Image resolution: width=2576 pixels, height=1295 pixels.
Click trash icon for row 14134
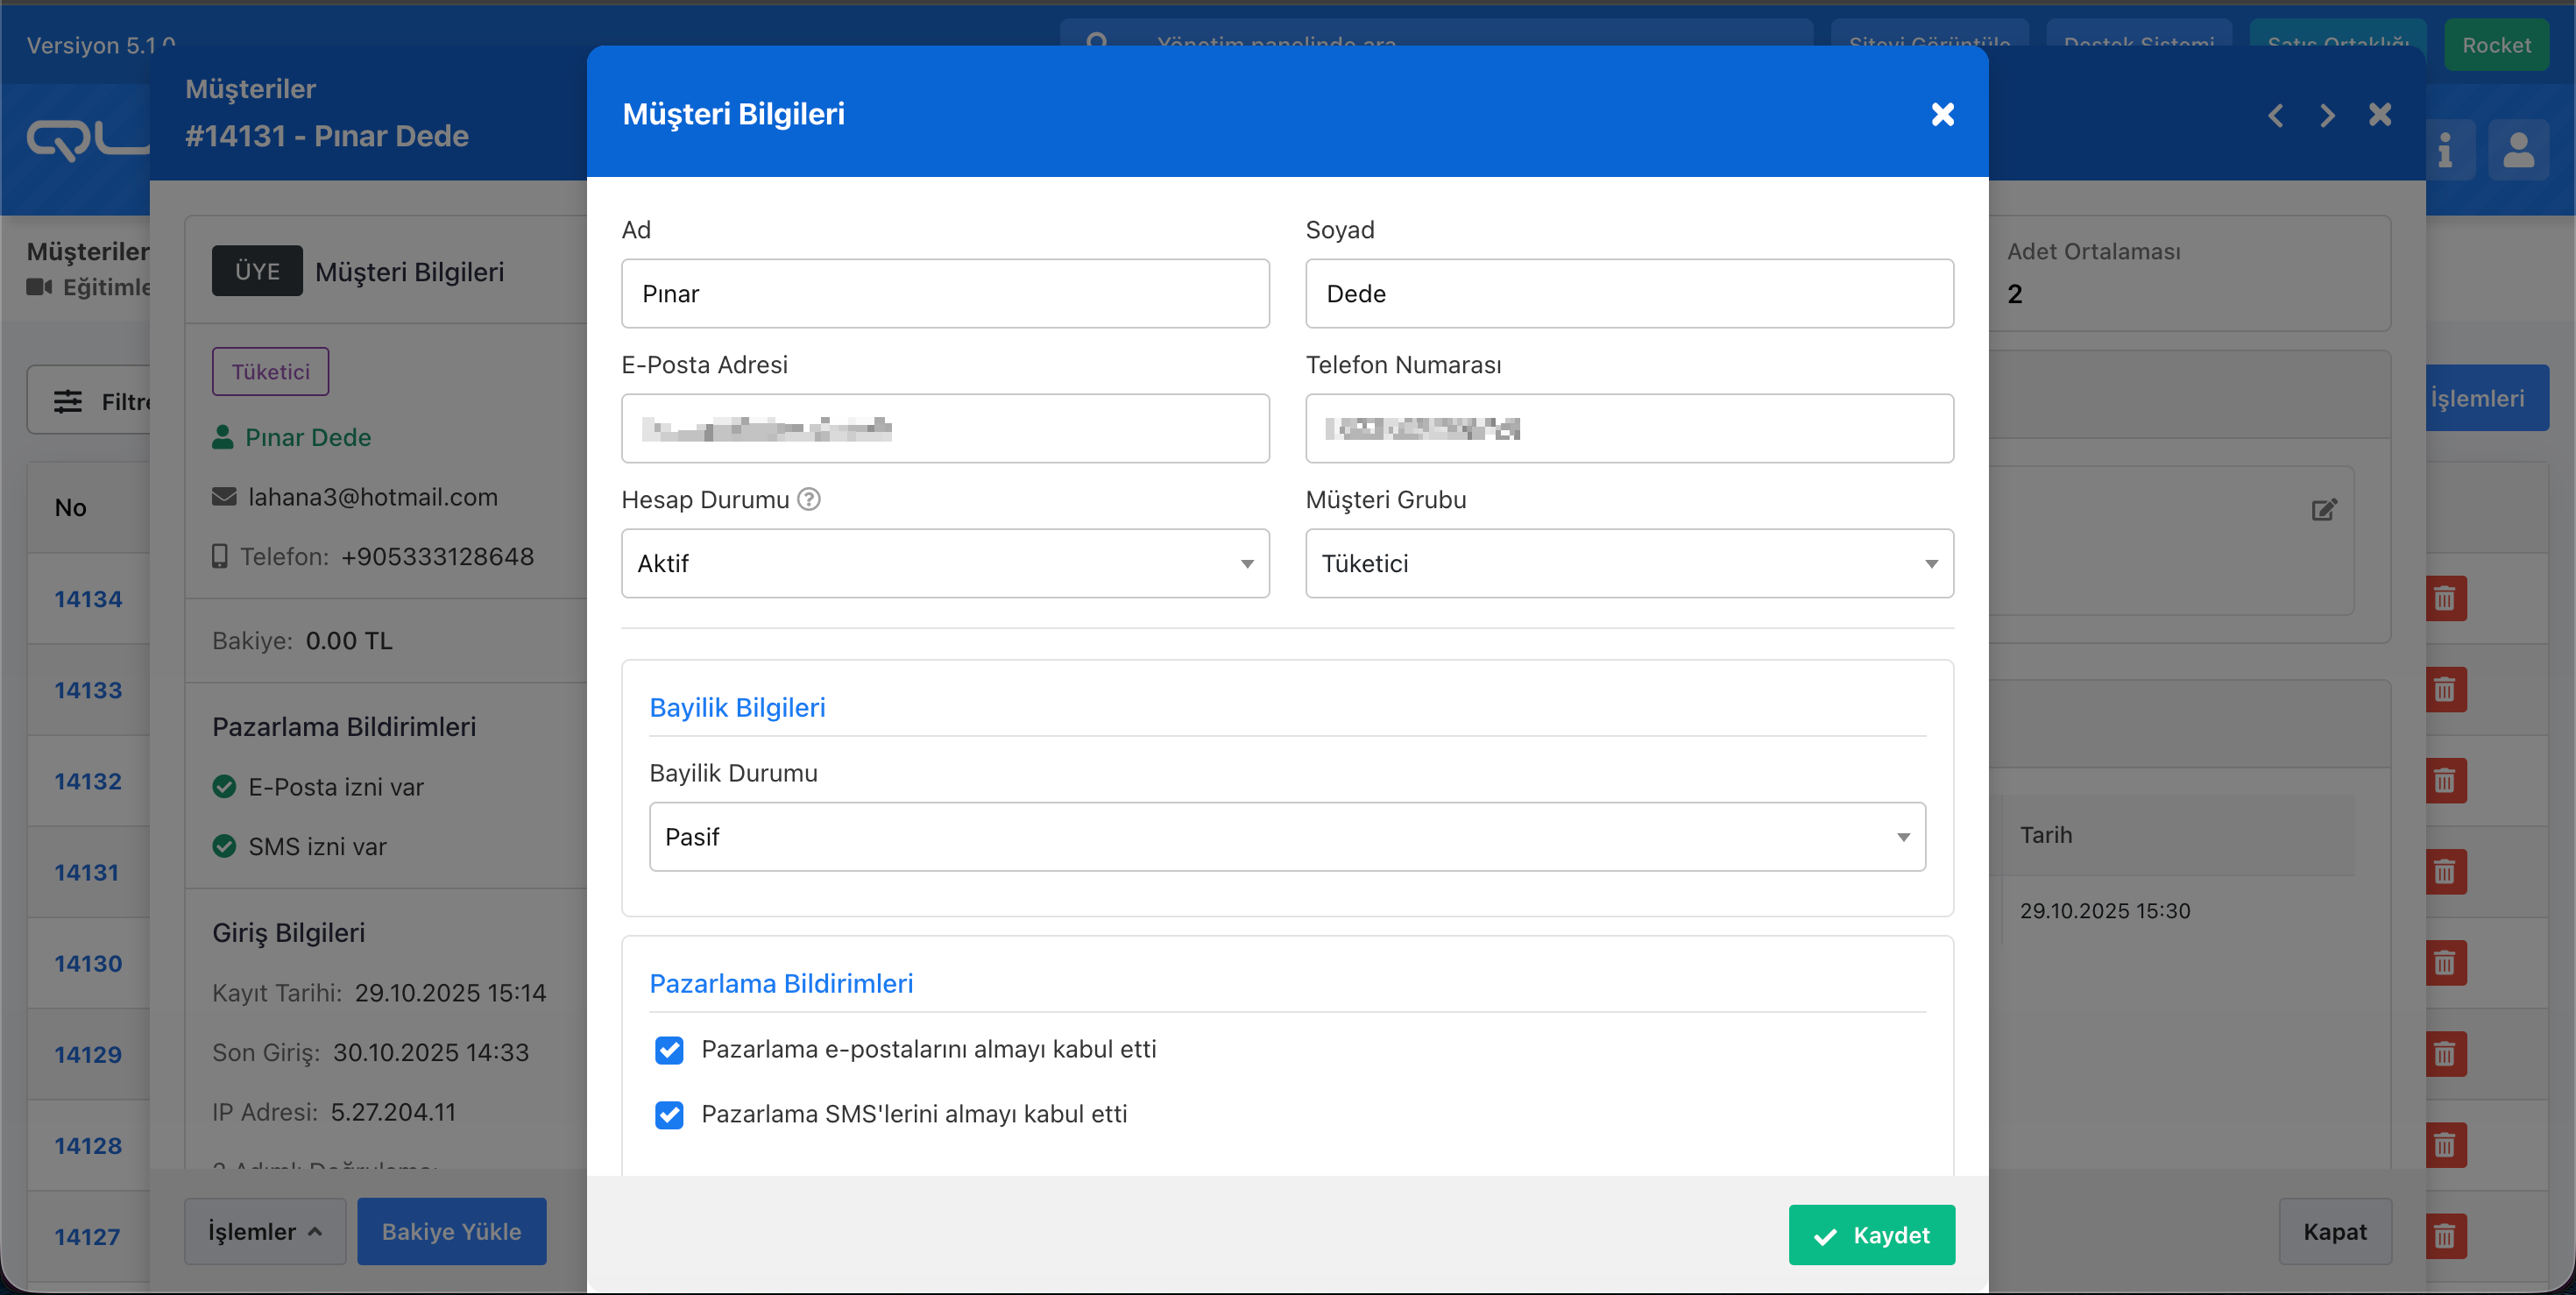[x=2444, y=598]
